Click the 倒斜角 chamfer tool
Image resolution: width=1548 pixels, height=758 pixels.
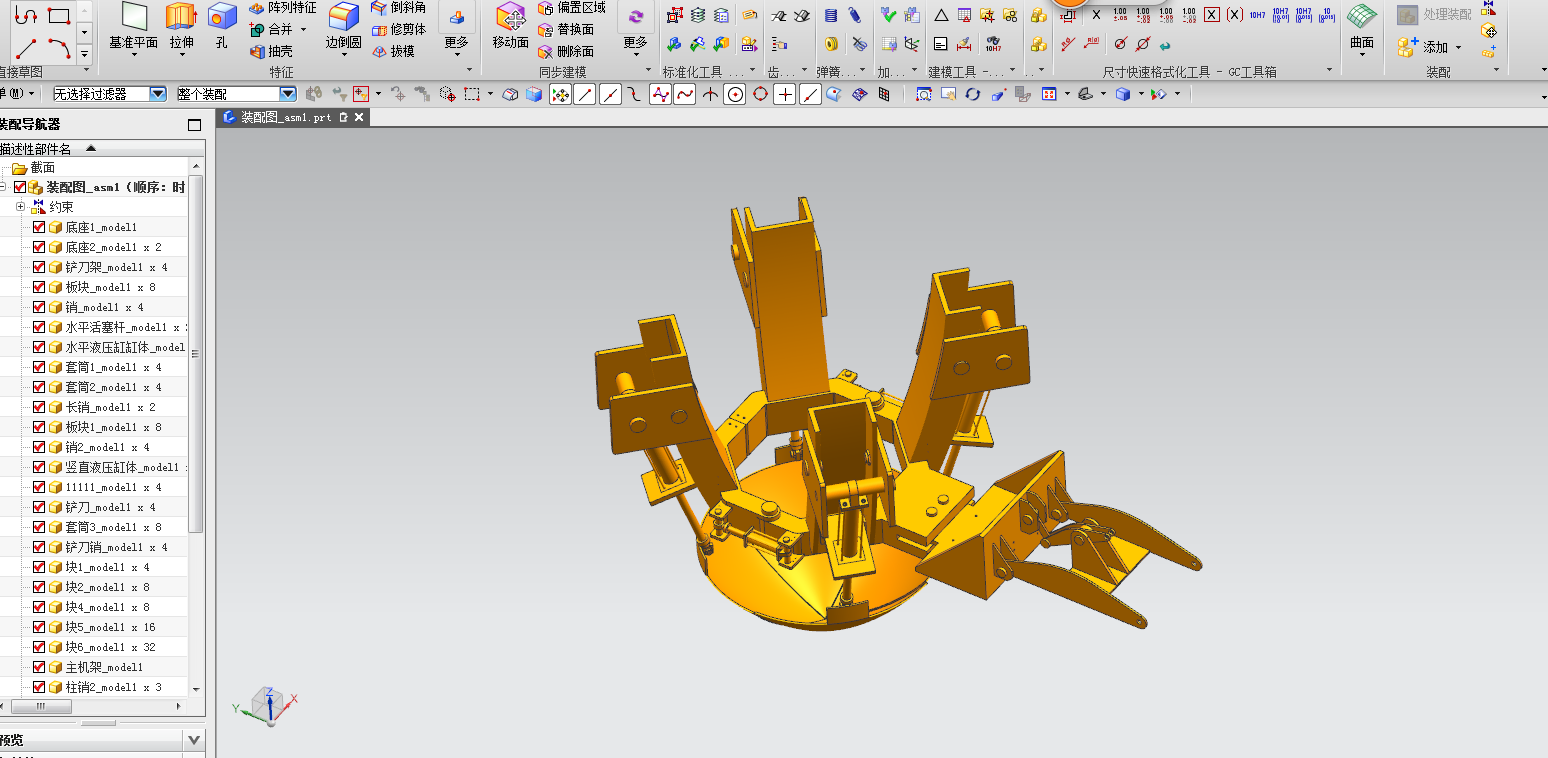click(398, 8)
